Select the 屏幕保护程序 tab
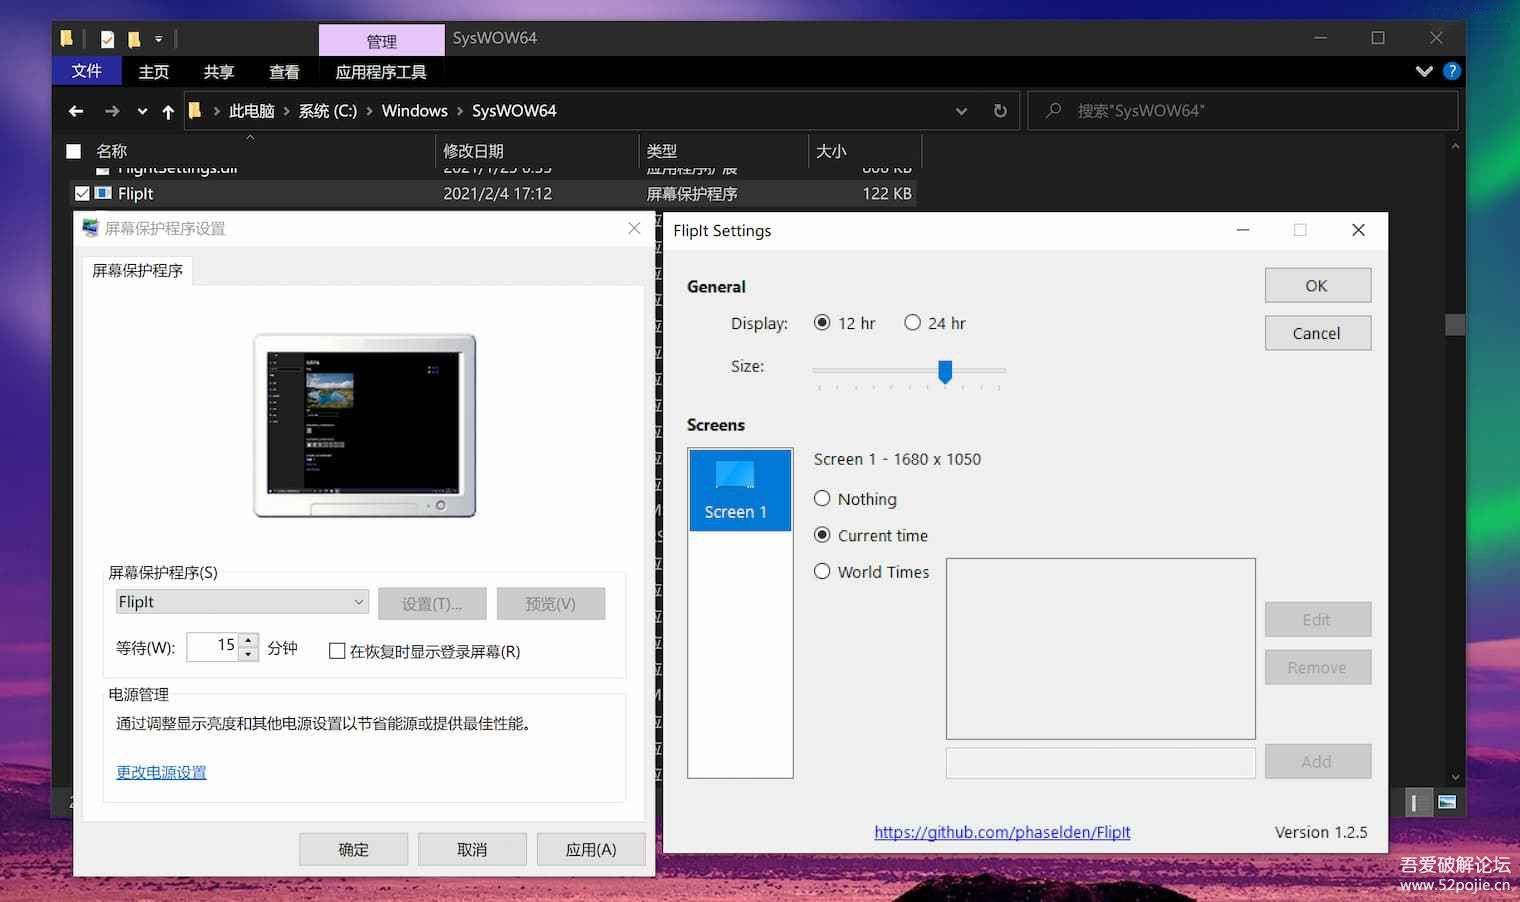The width and height of the screenshot is (1520, 902). [x=138, y=271]
